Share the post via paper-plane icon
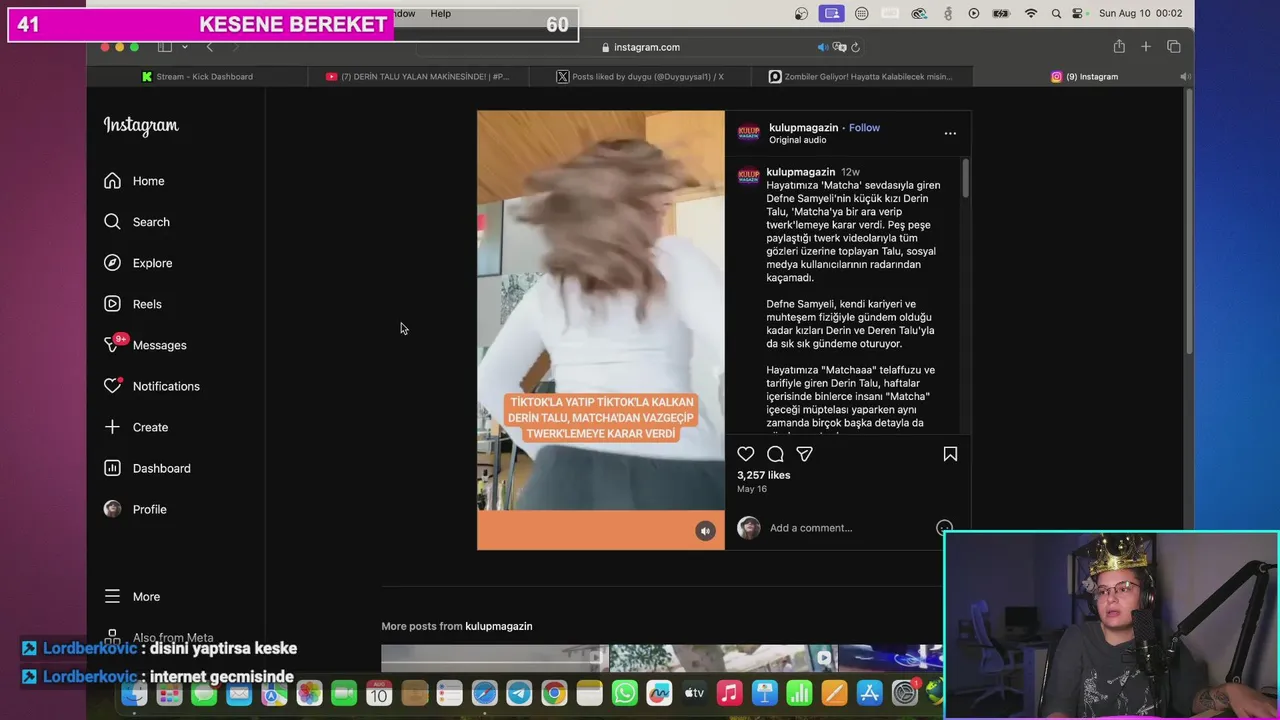This screenshot has width=1280, height=720. [804, 454]
